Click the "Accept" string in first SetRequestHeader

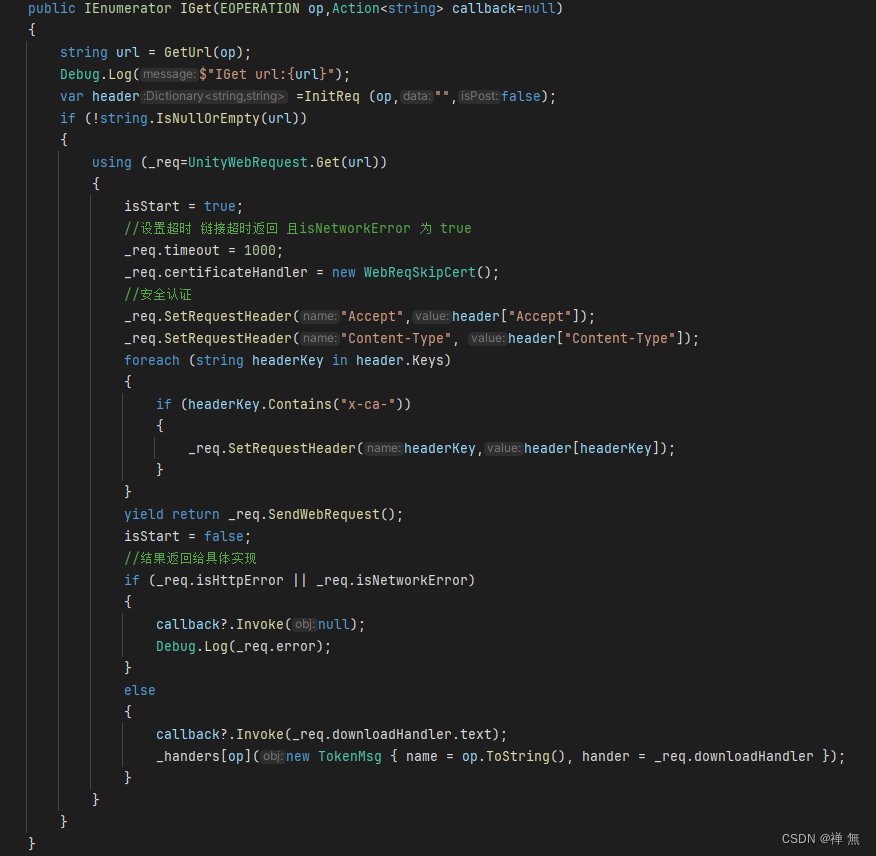pyautogui.click(x=372, y=317)
